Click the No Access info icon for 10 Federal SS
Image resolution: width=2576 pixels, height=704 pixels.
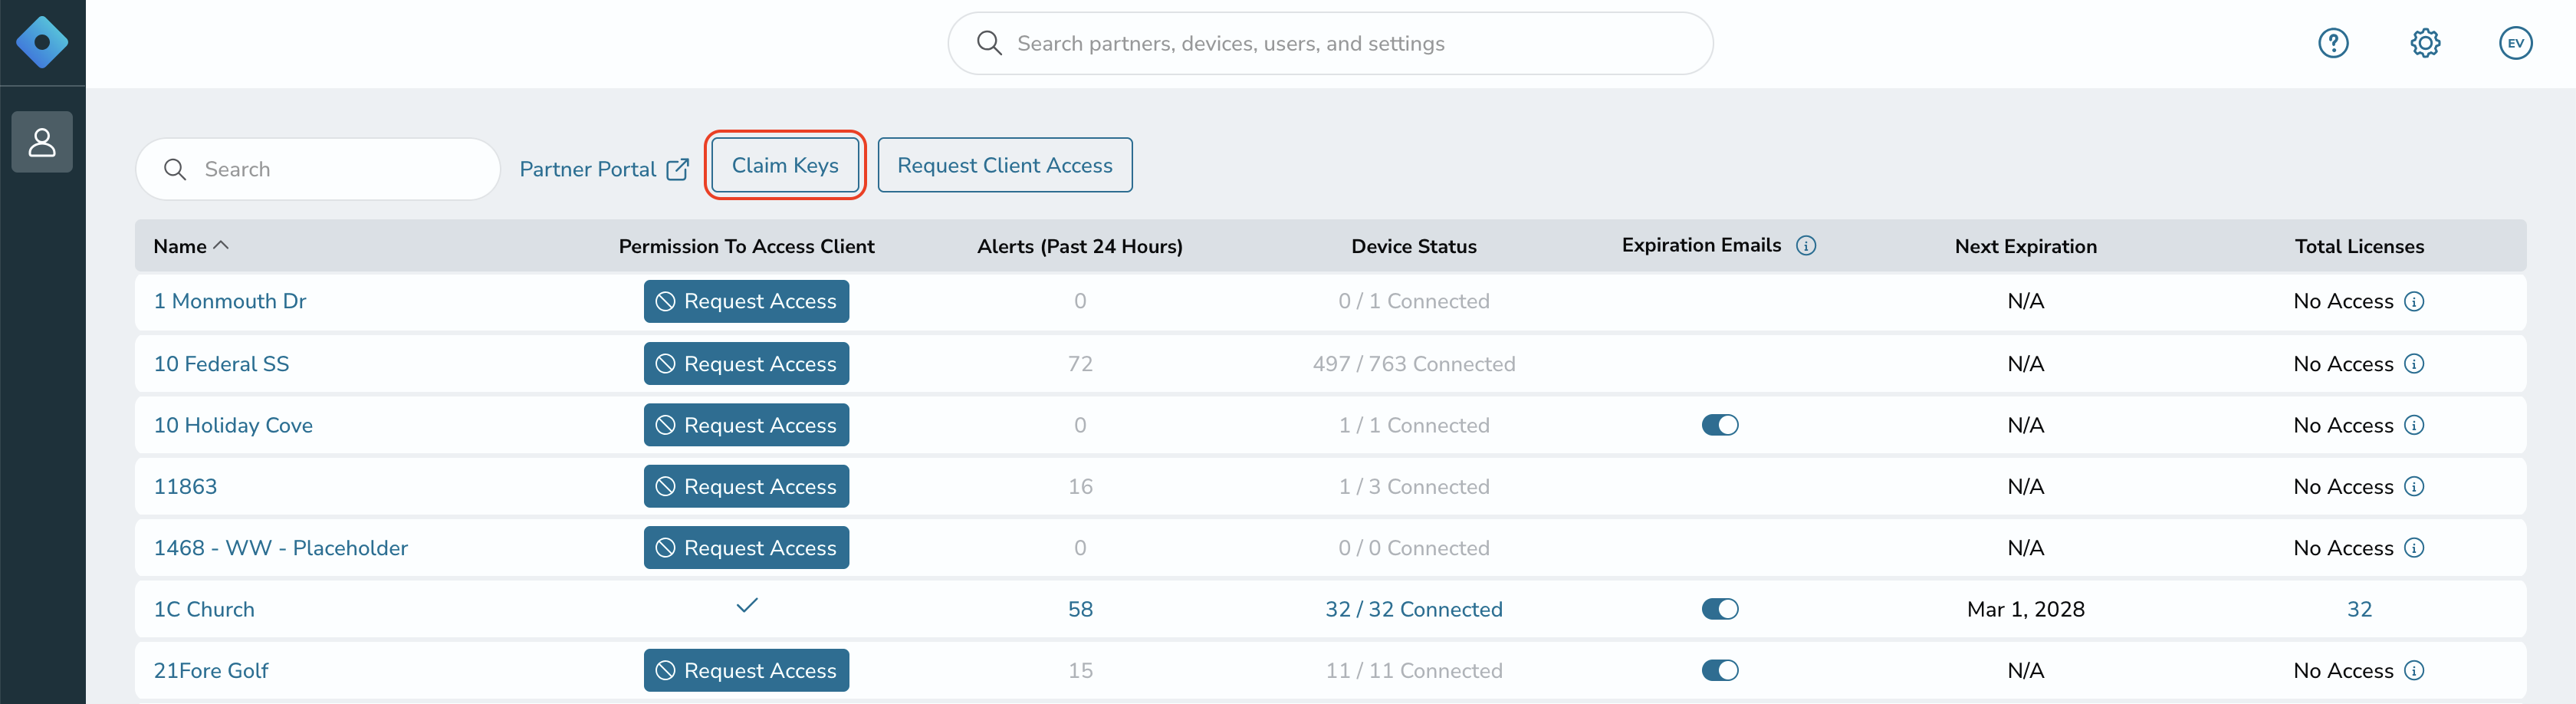point(2414,363)
